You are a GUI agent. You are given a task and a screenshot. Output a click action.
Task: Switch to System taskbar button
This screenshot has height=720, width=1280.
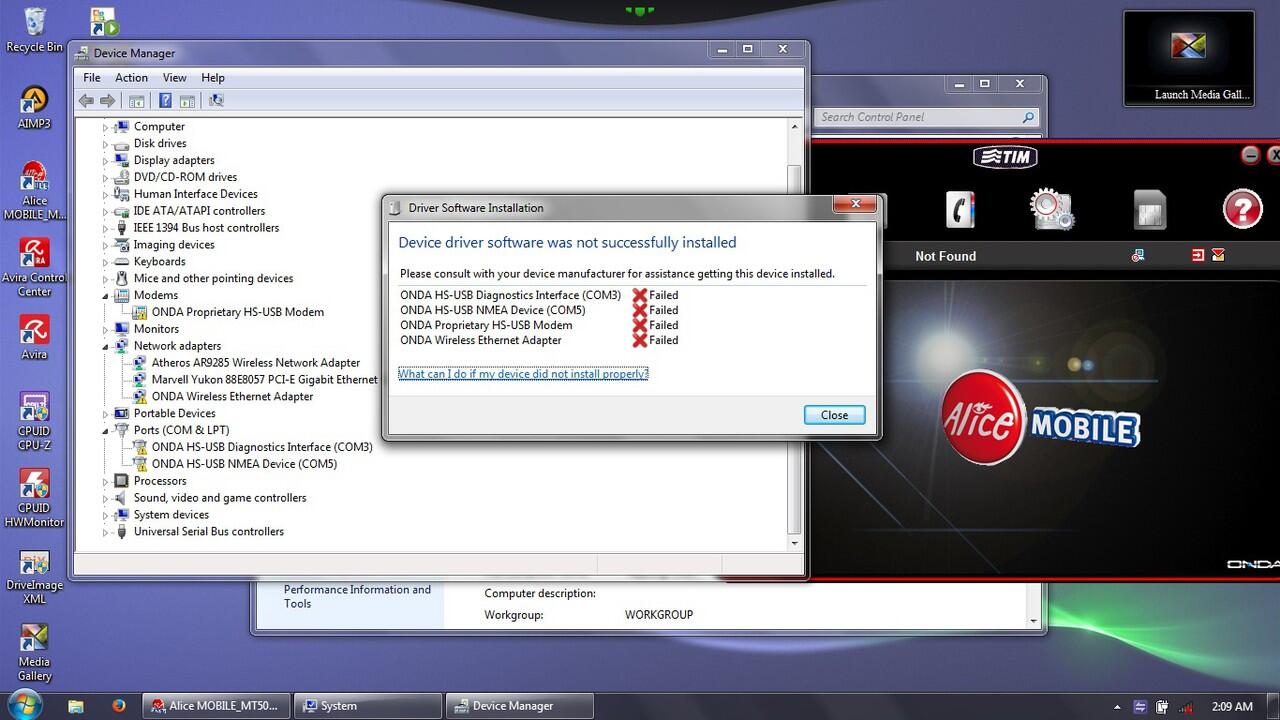point(369,705)
